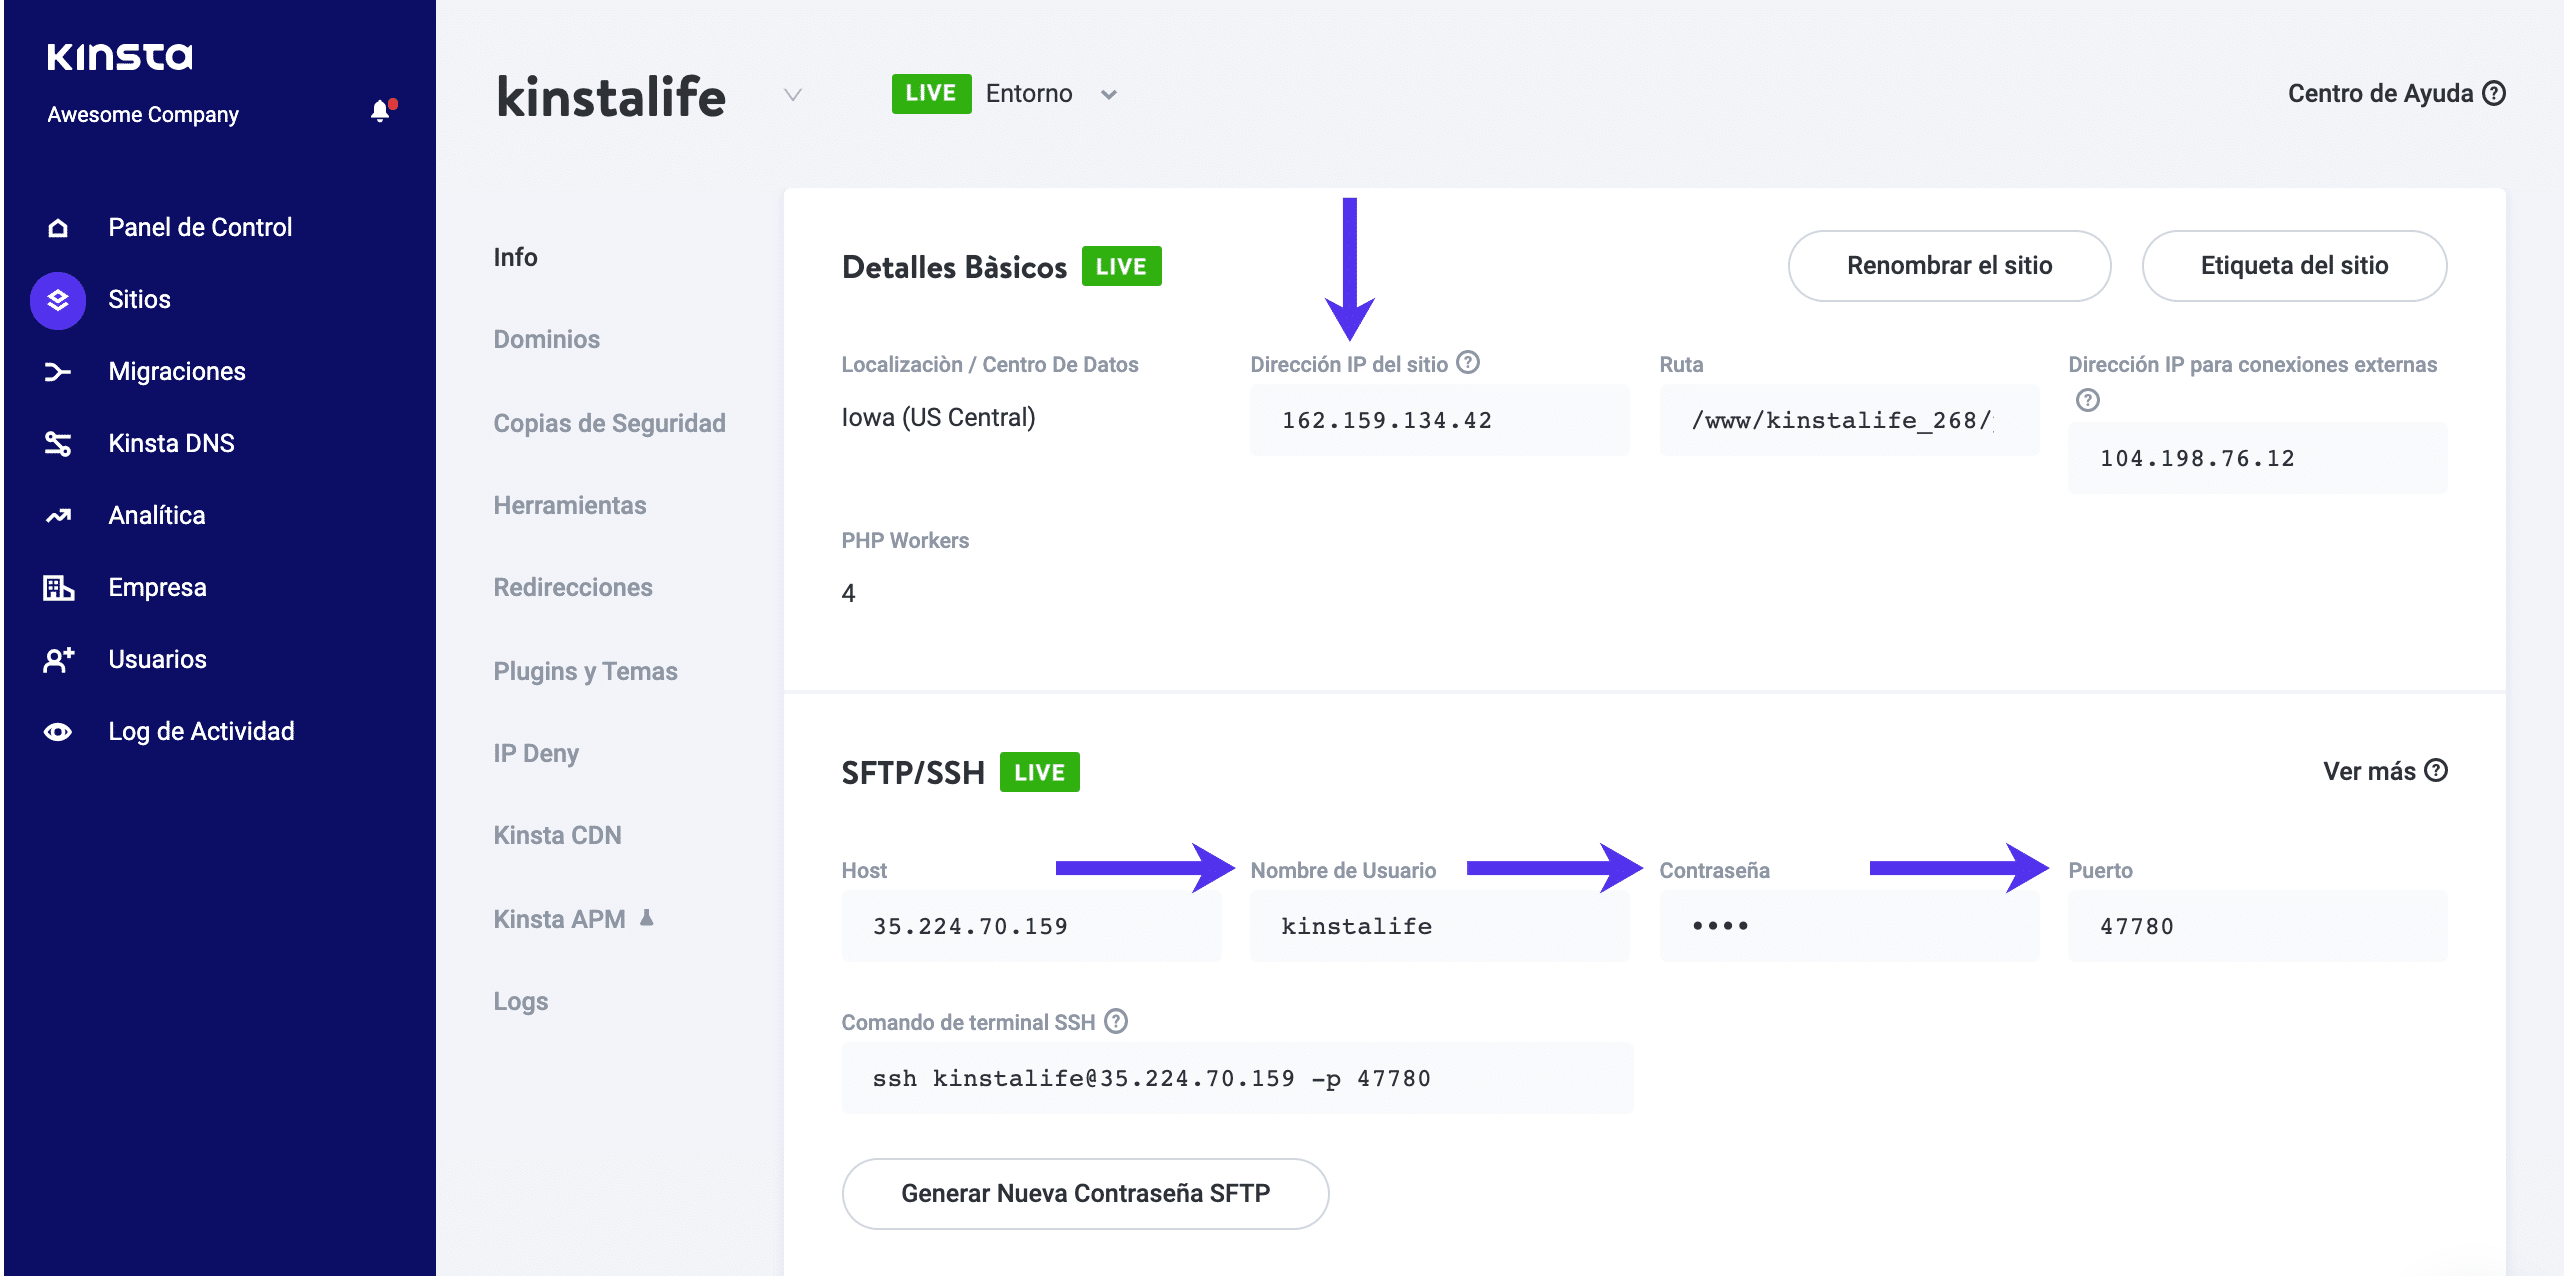The width and height of the screenshot is (2564, 1276).
Task: Click the Empresa building icon
Action: point(57,587)
